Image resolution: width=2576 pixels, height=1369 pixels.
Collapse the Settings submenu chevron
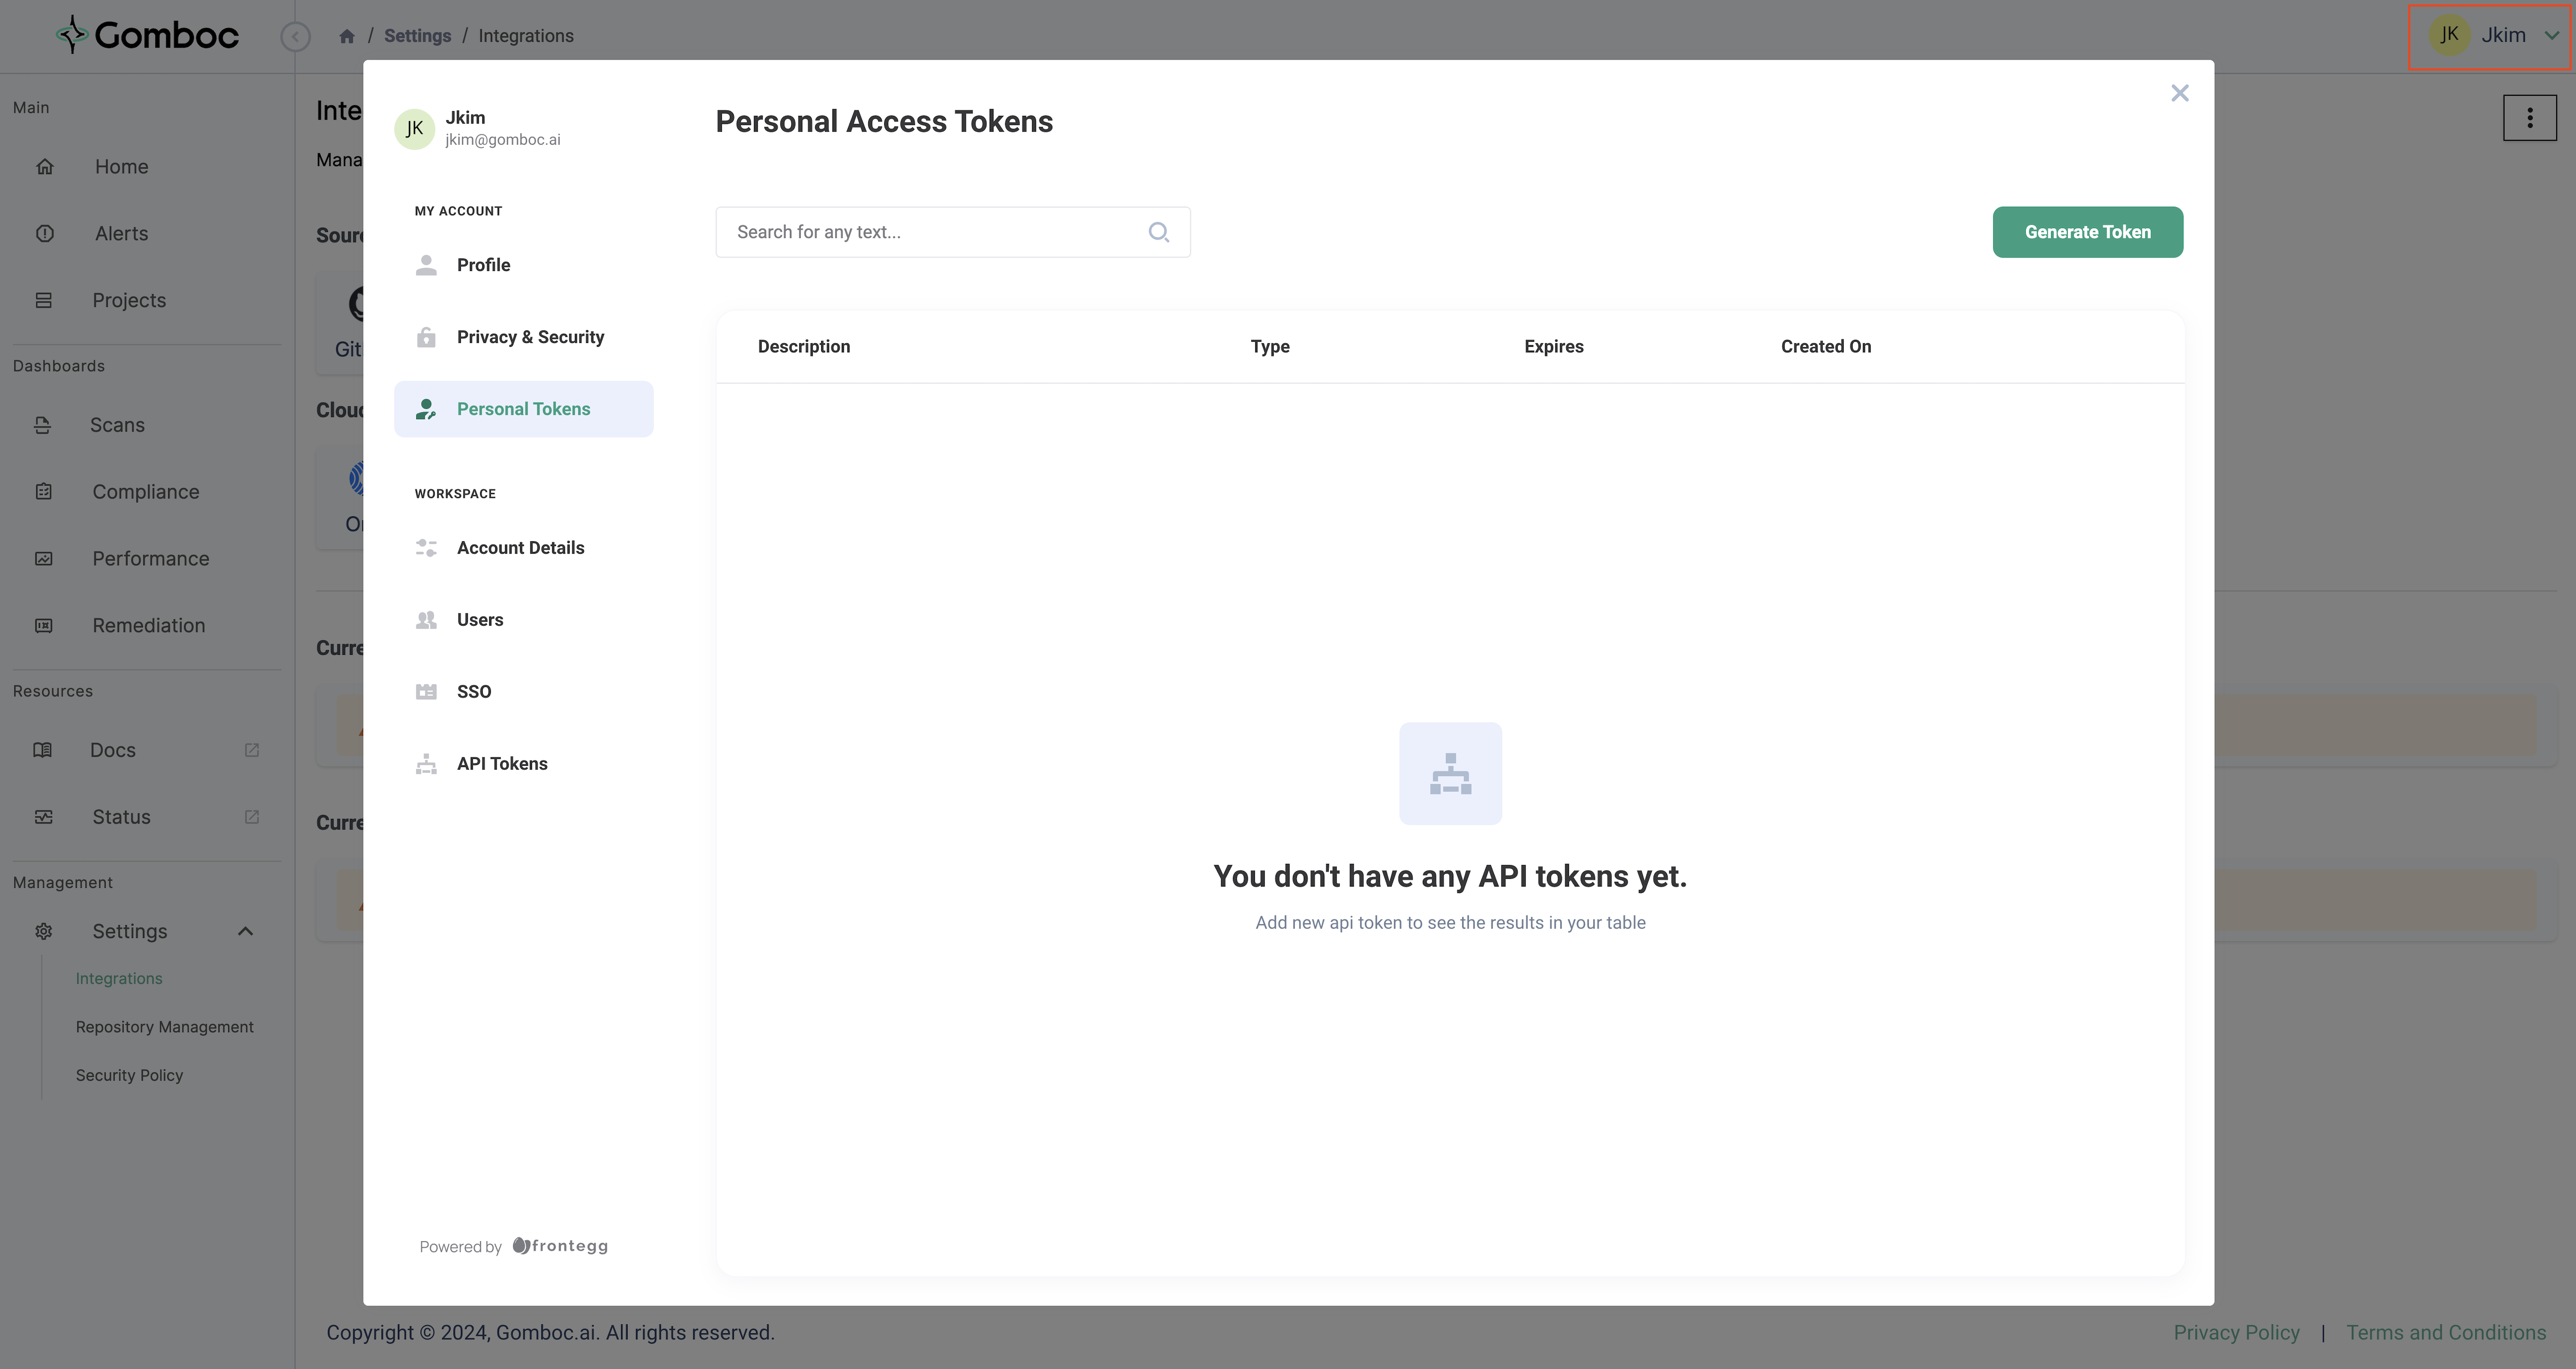(245, 932)
